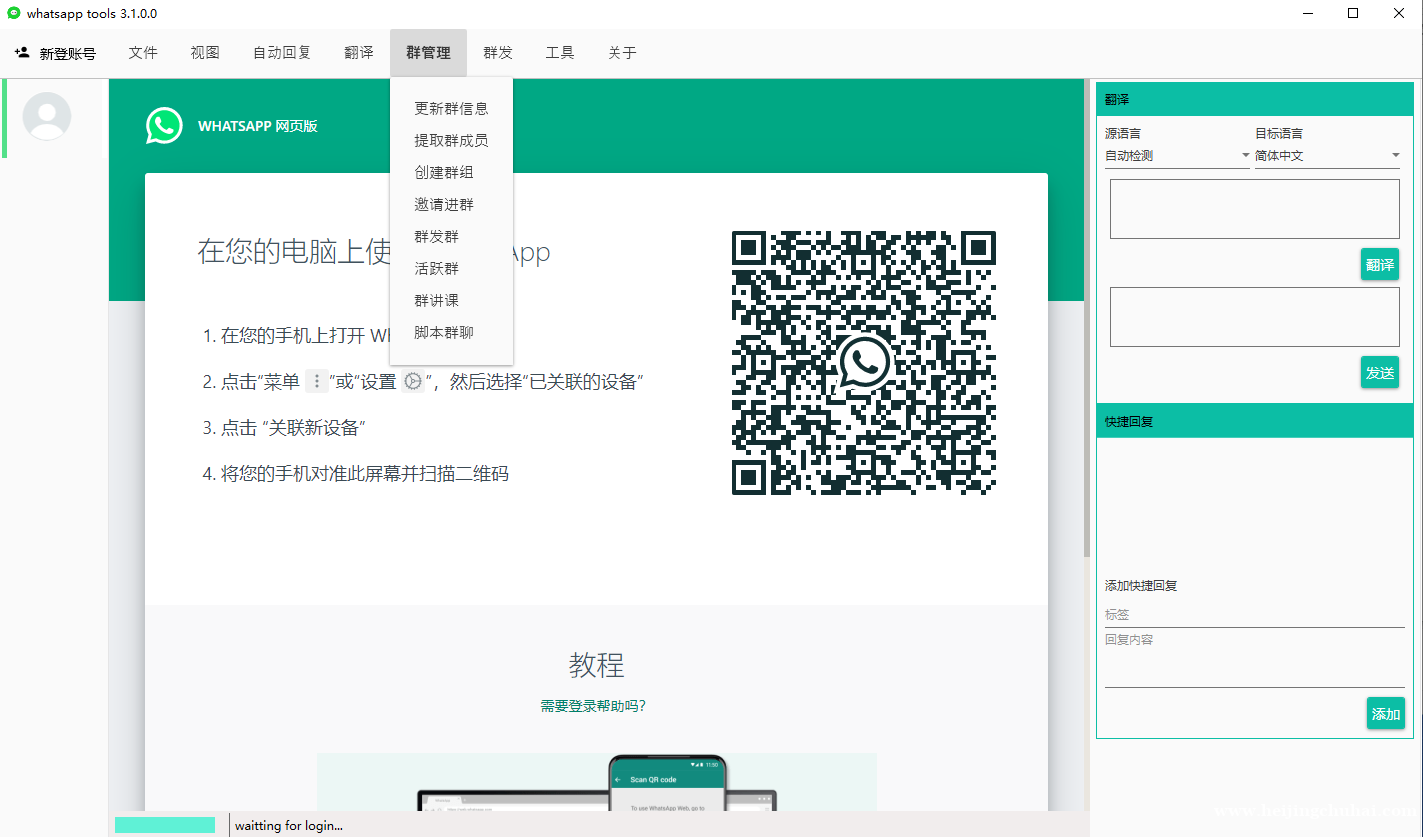Click the green 发送 button
Viewport: 1423px width, 837px height.
1379,372
